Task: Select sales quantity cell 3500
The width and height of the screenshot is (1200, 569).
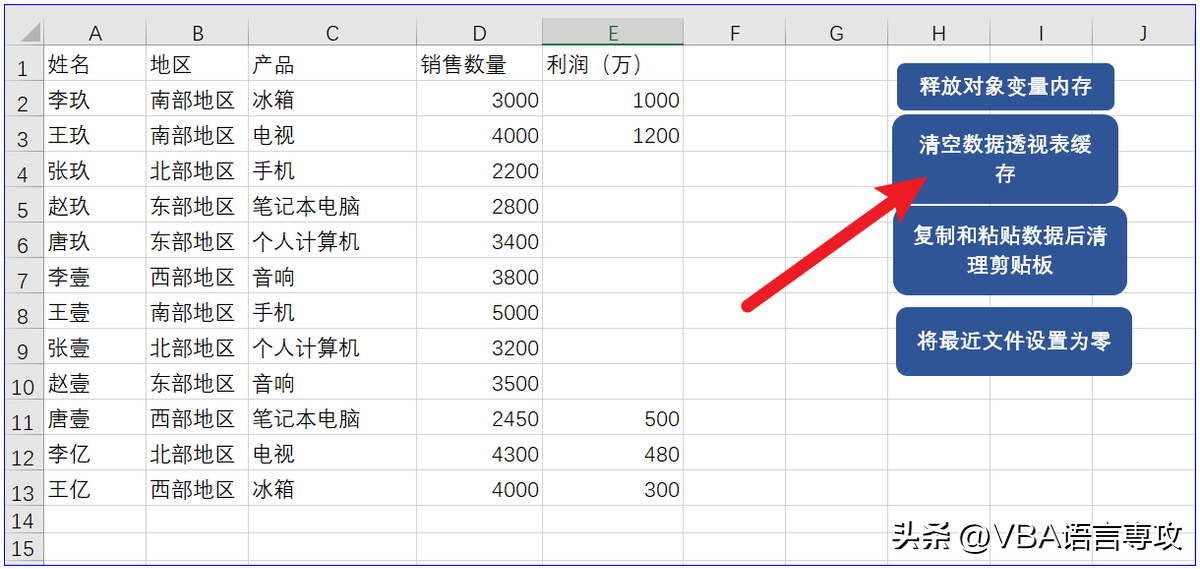Action: (x=479, y=384)
